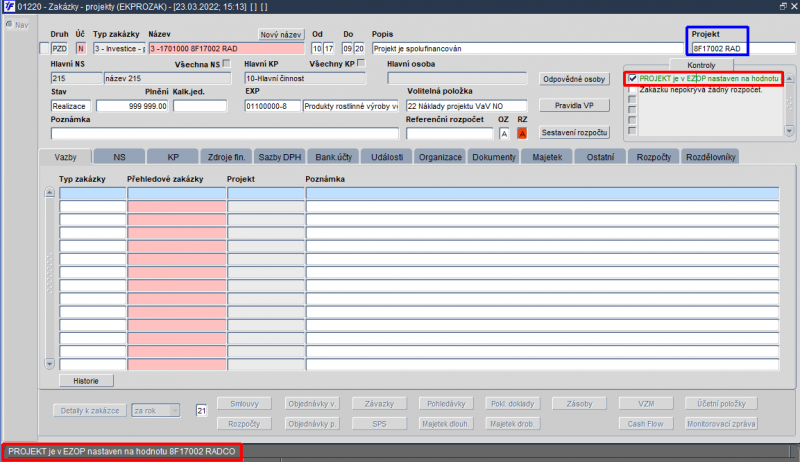
Task: Click the Objednávky v. button
Action: tap(312, 404)
